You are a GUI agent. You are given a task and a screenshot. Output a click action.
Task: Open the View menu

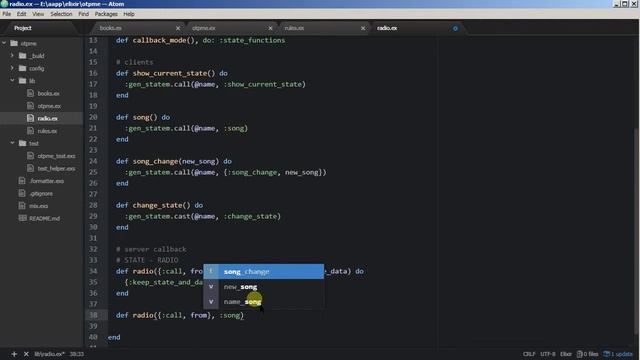point(38,14)
